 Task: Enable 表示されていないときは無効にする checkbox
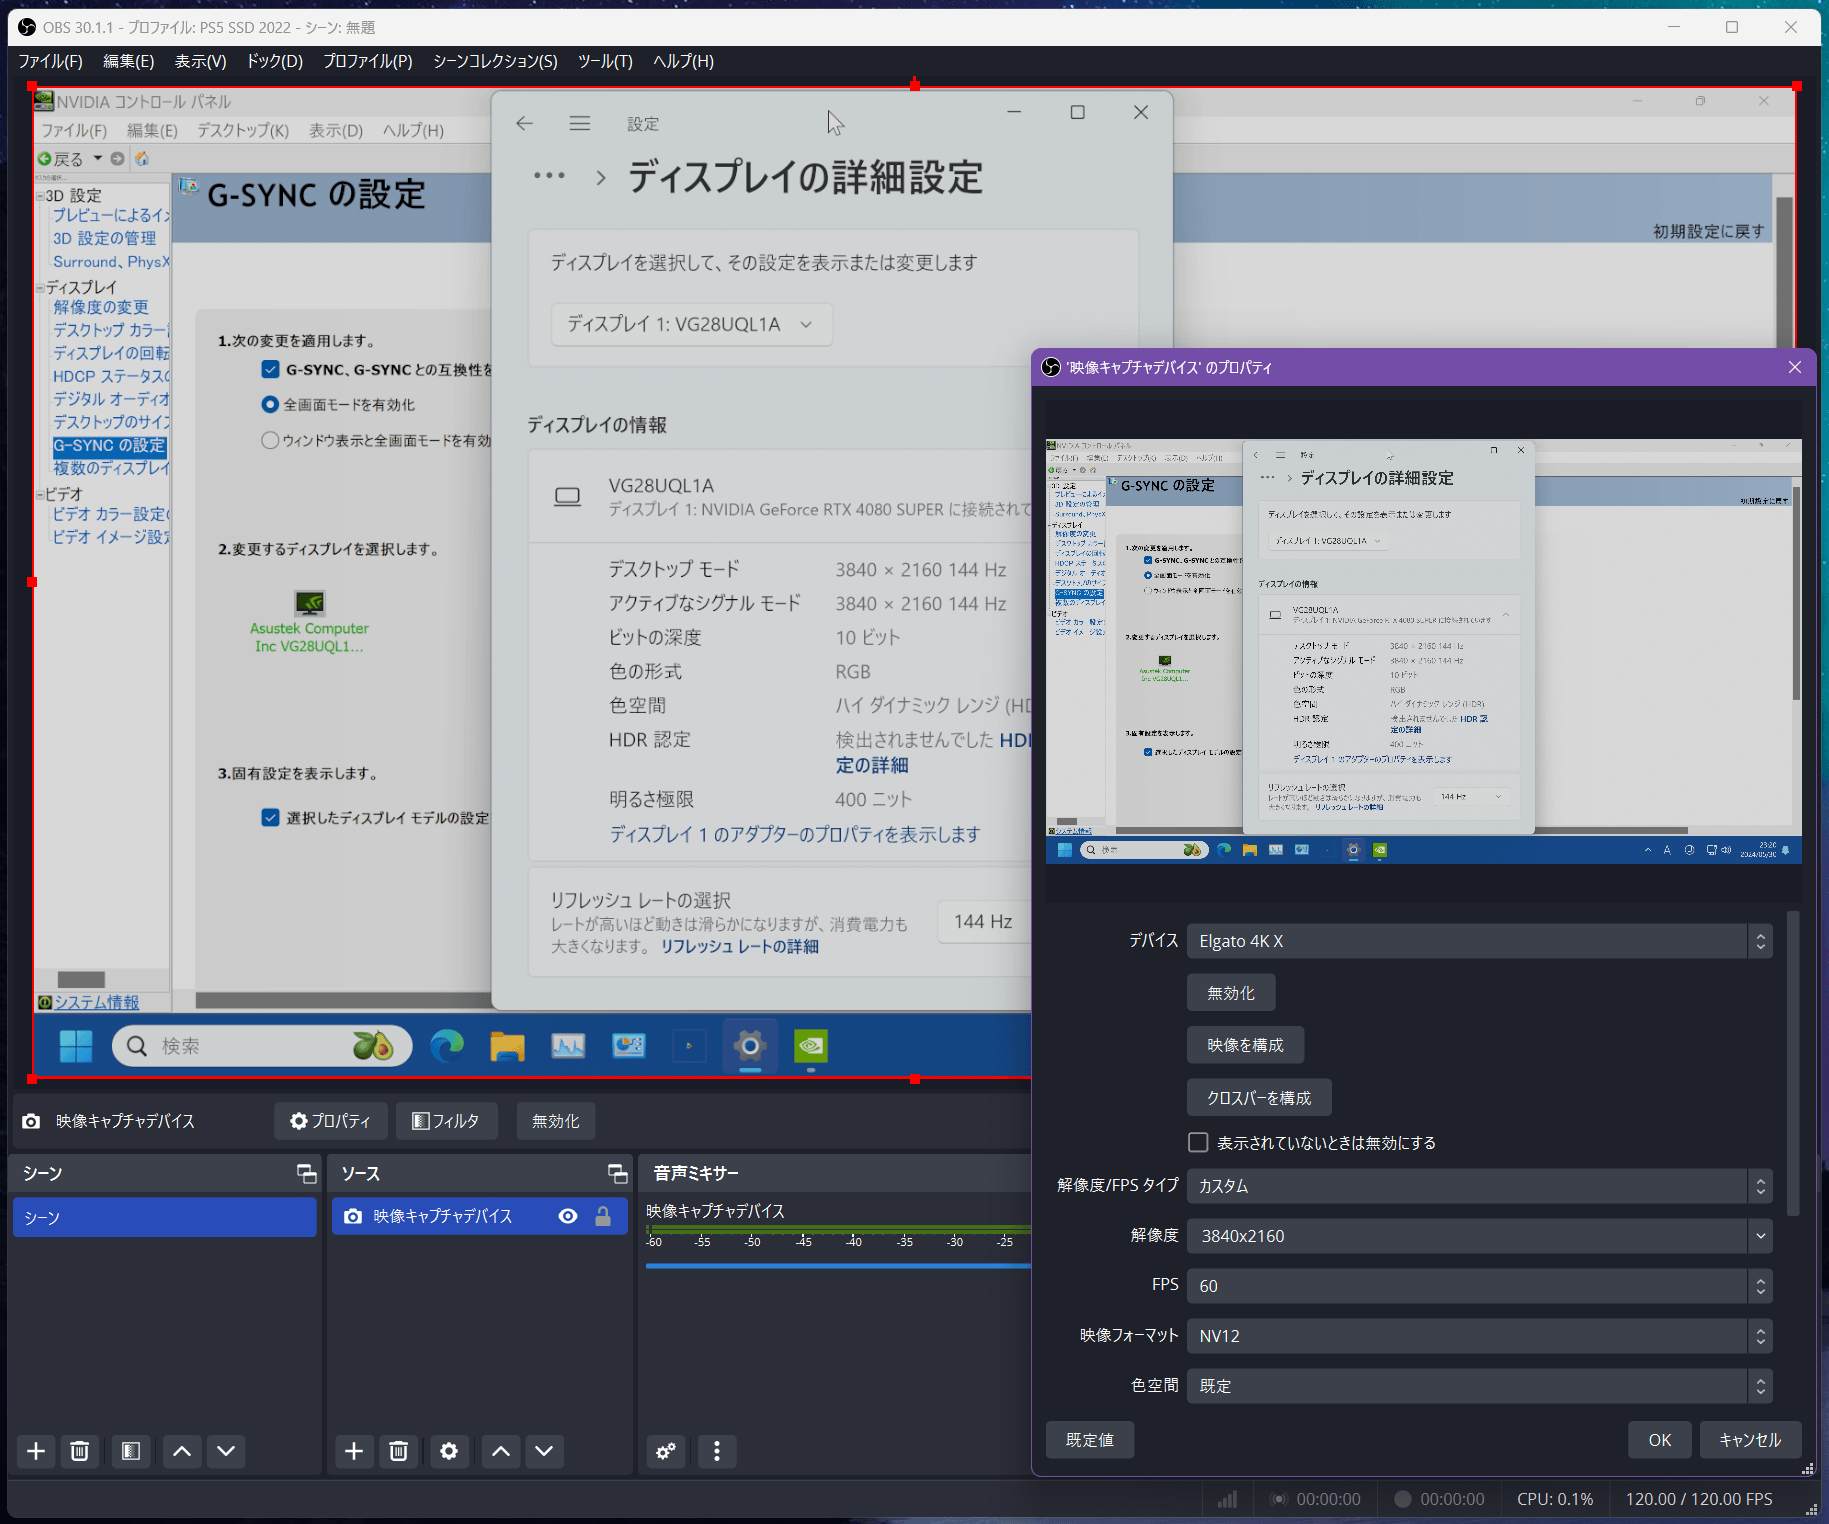click(x=1198, y=1142)
